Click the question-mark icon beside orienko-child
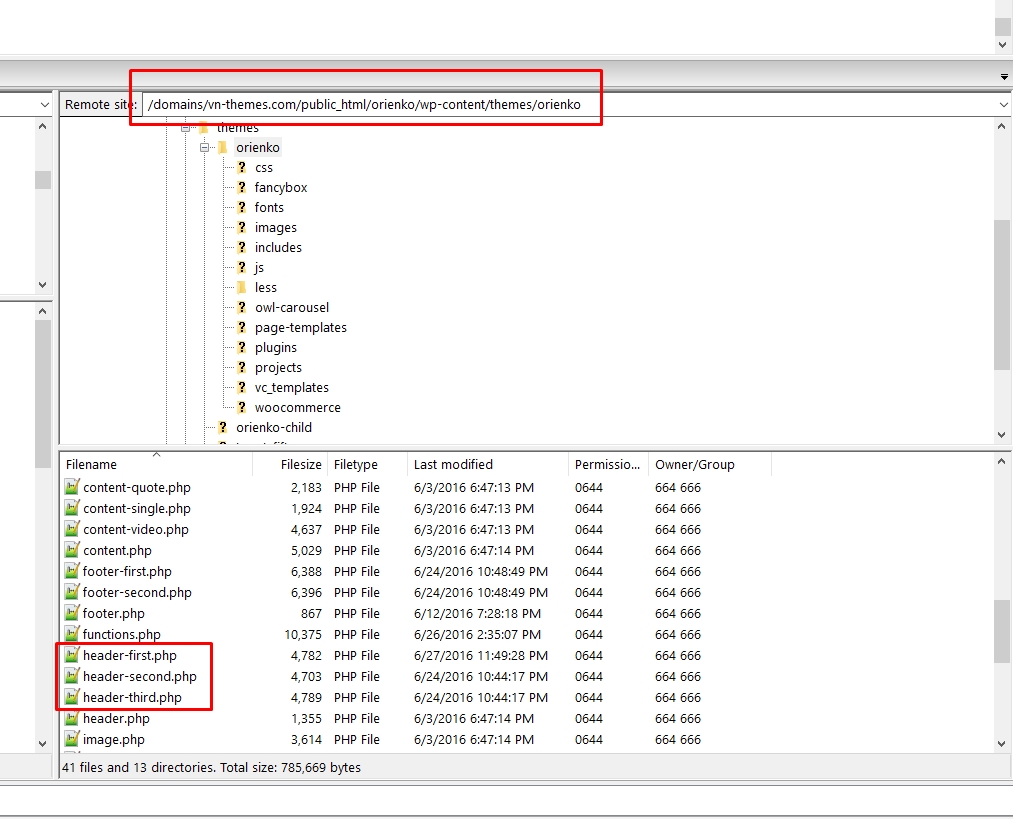Image resolution: width=1013 pixels, height=819 pixels. (x=223, y=428)
